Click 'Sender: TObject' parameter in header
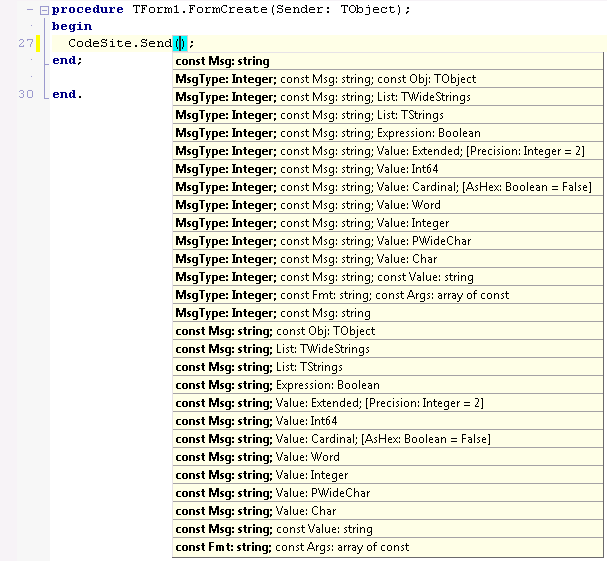The height and width of the screenshot is (561, 607). click(x=338, y=9)
